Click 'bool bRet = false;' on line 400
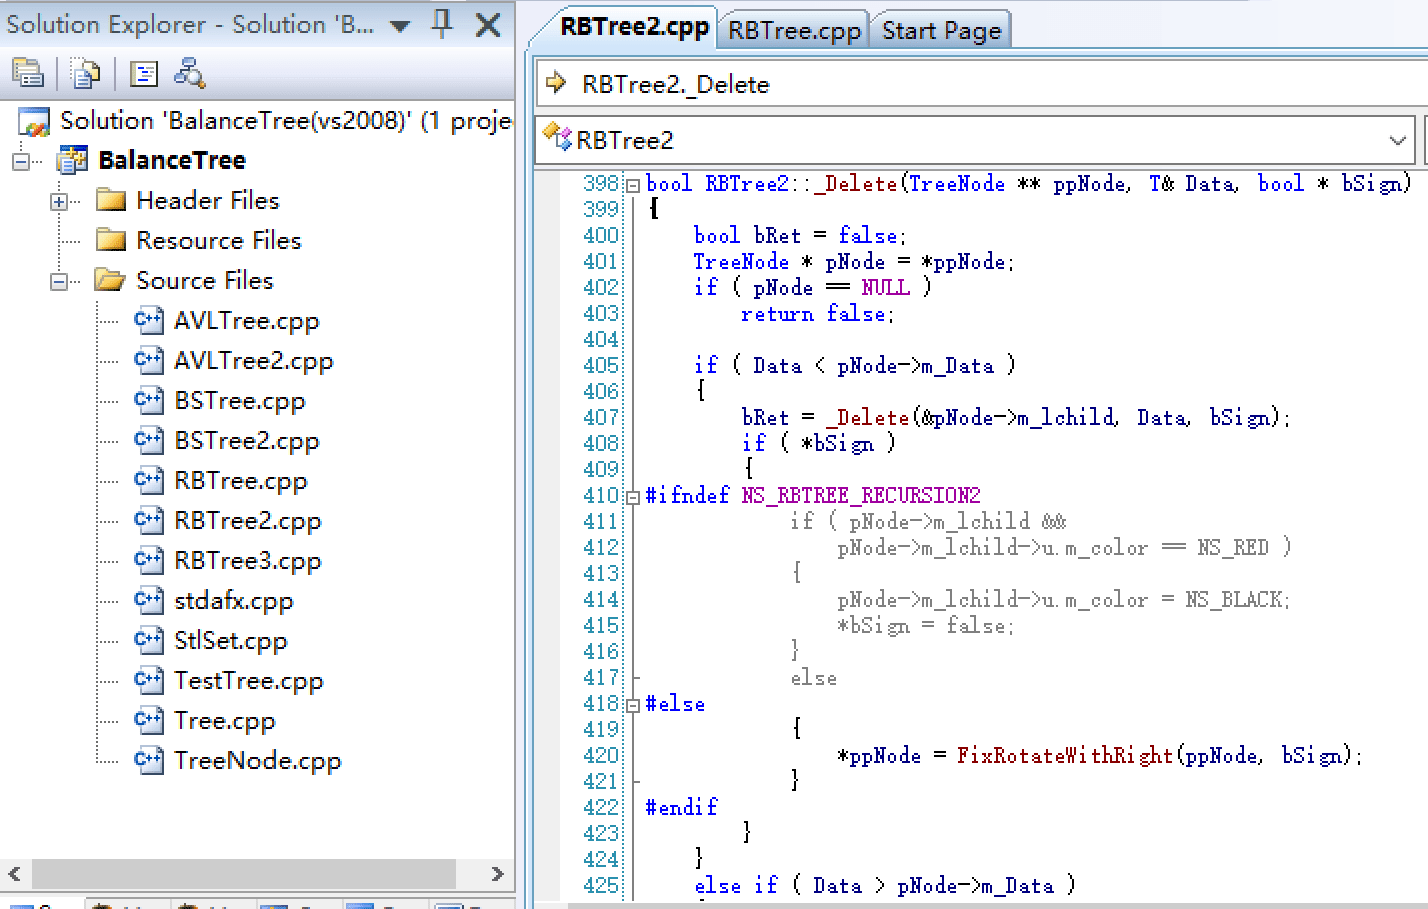The width and height of the screenshot is (1428, 909). click(800, 236)
